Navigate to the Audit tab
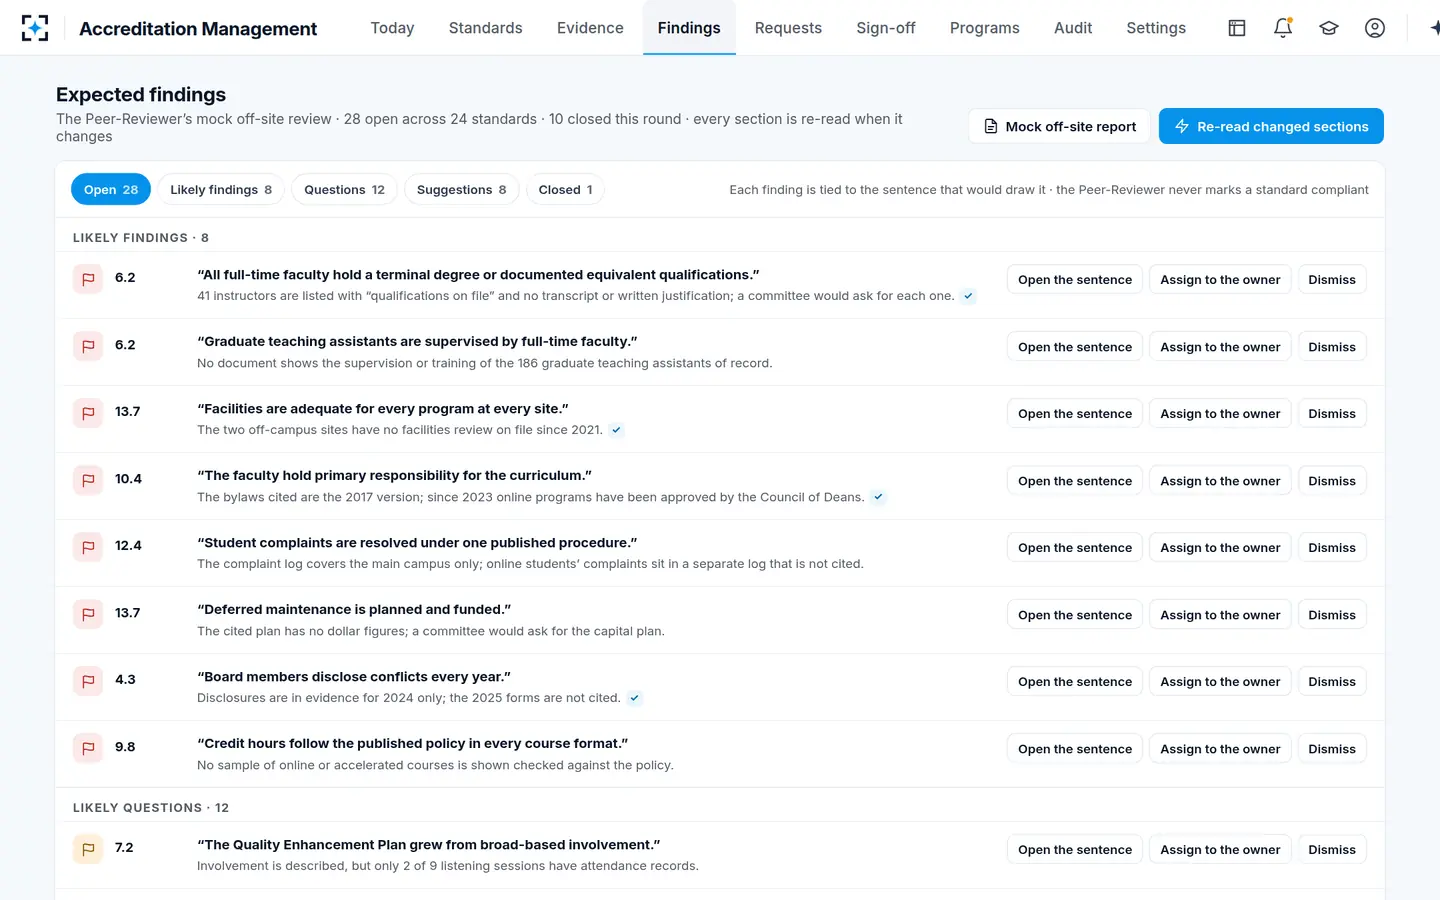Image resolution: width=1440 pixels, height=900 pixels. (1073, 28)
